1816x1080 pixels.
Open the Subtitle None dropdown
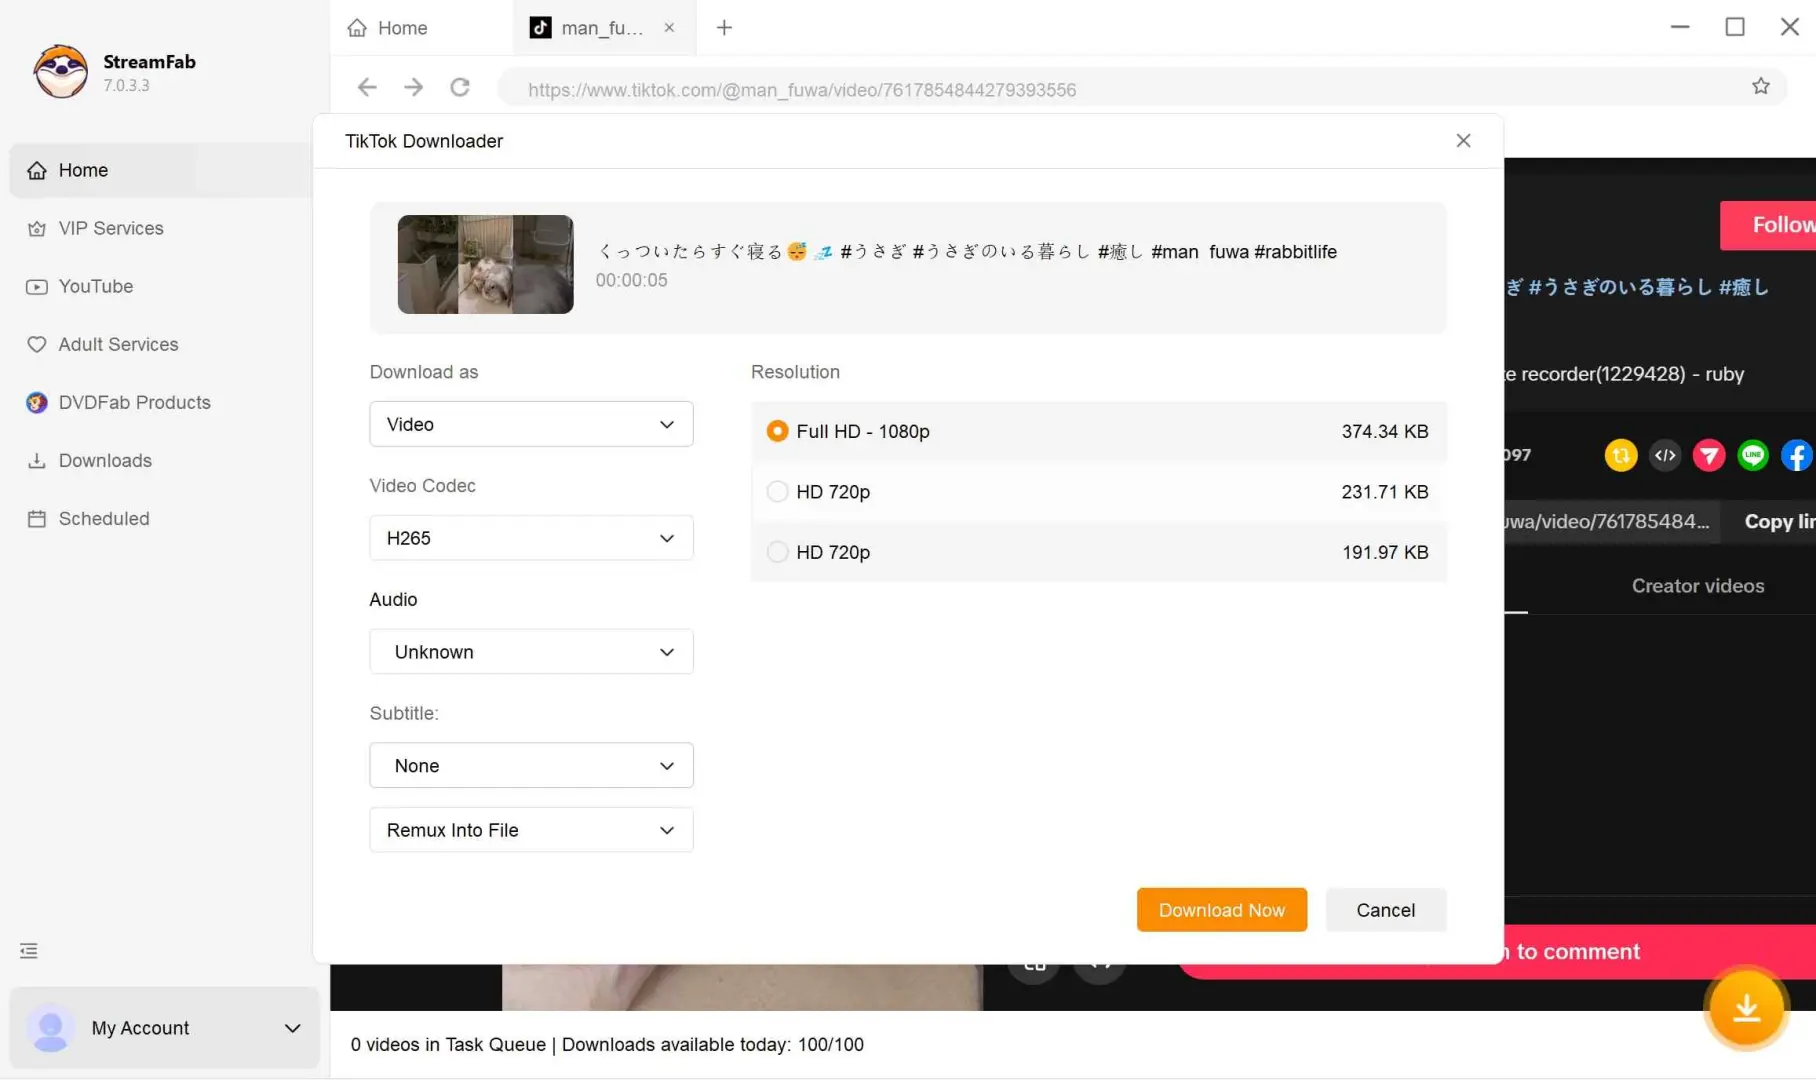click(x=531, y=765)
